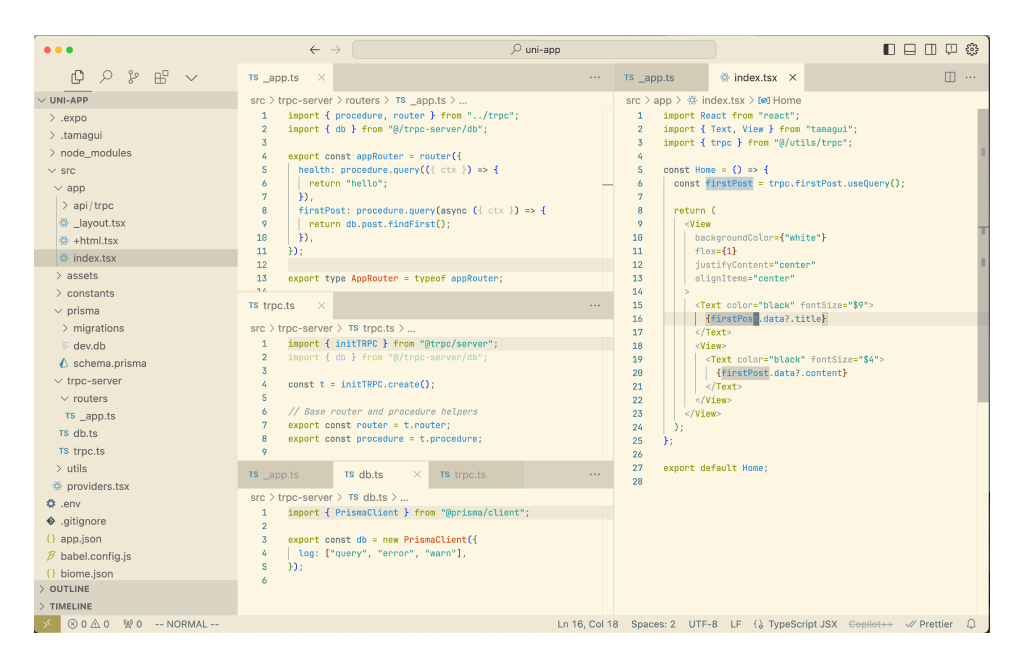Screen dimensions: 1024x668
Task: Open the Search view icon
Action: (106, 77)
